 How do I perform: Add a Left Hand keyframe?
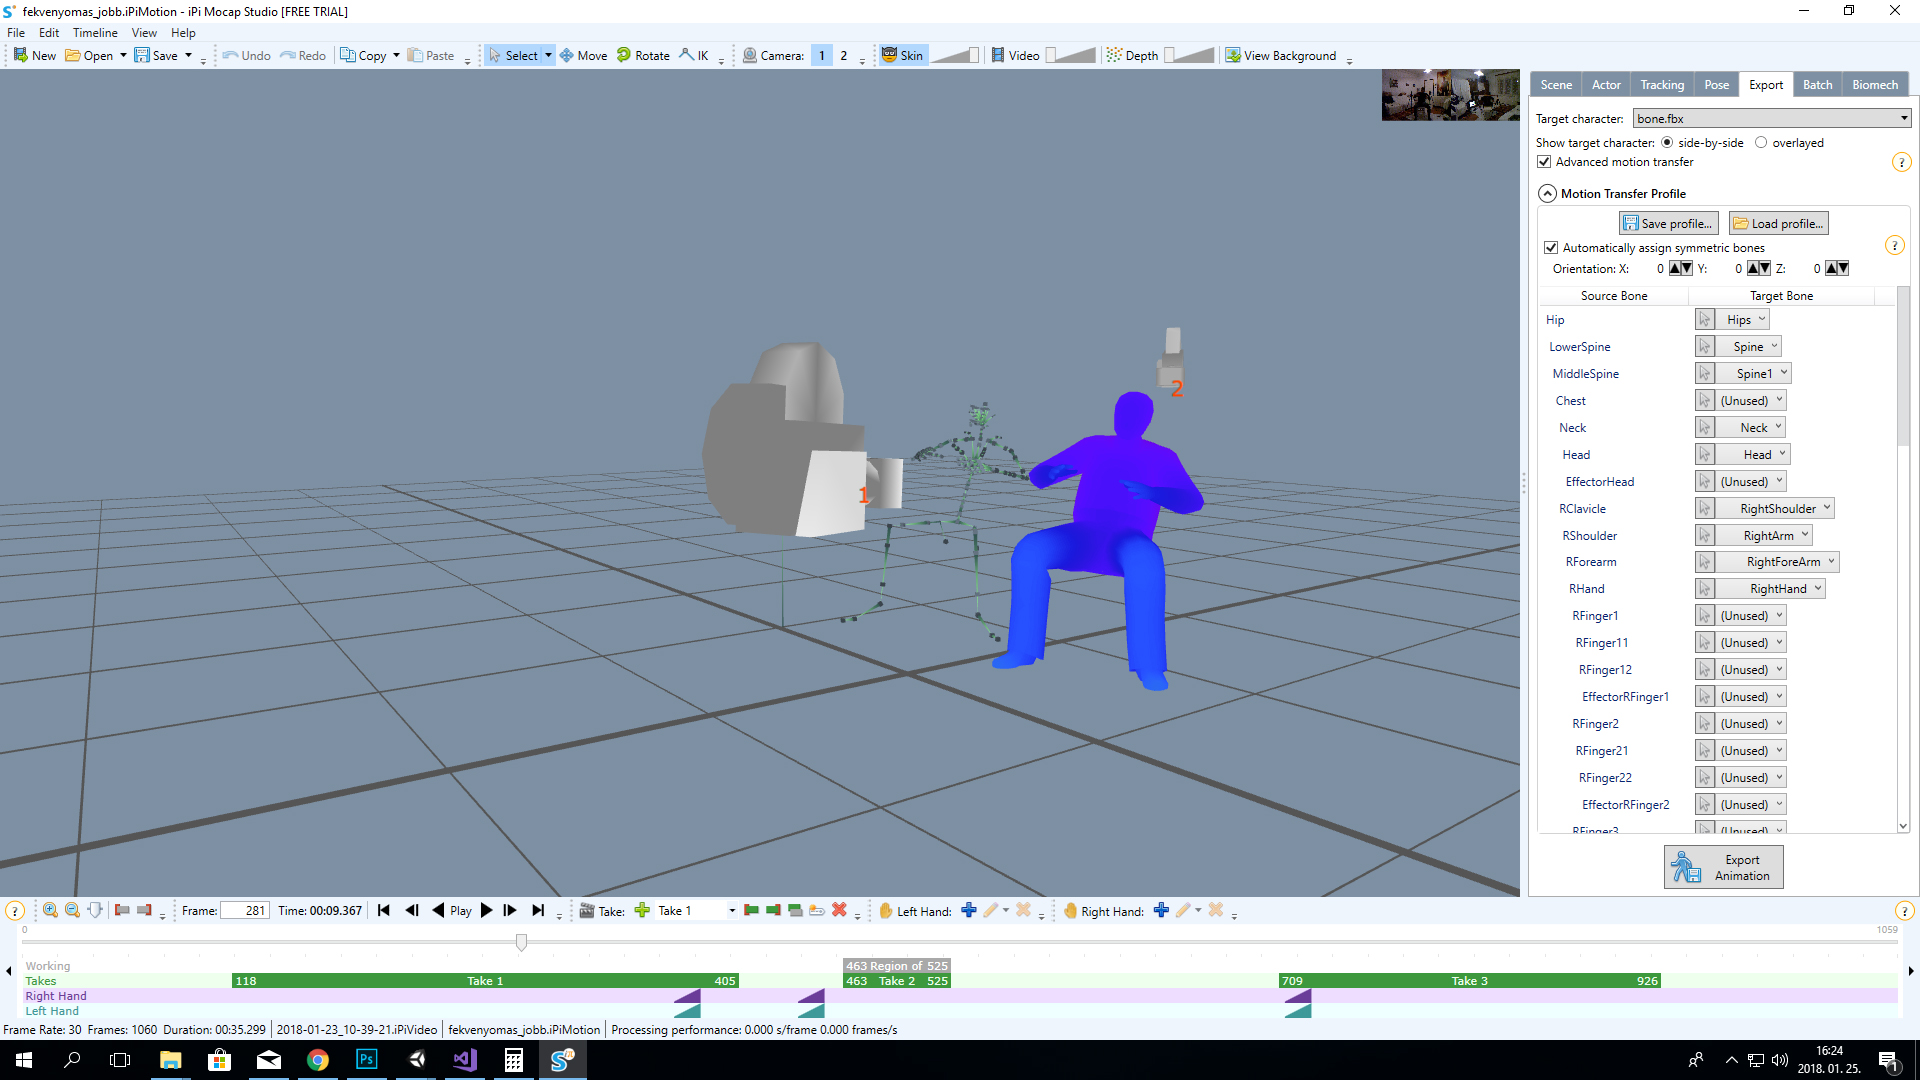(x=968, y=910)
